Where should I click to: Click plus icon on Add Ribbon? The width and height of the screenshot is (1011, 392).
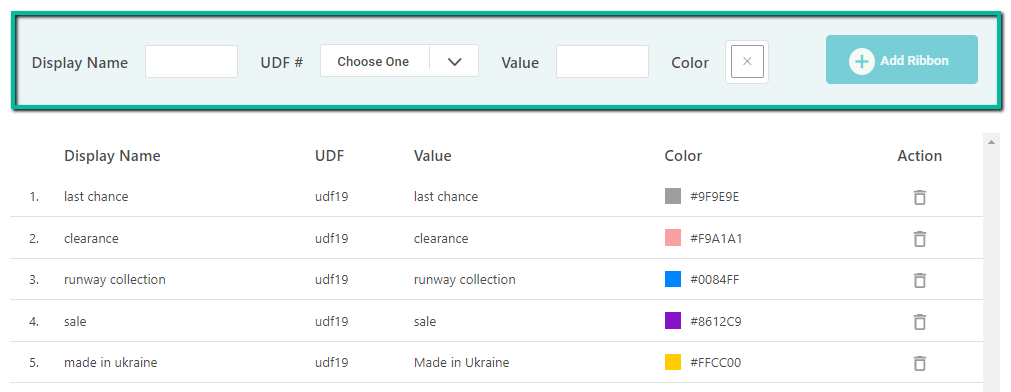[861, 61]
